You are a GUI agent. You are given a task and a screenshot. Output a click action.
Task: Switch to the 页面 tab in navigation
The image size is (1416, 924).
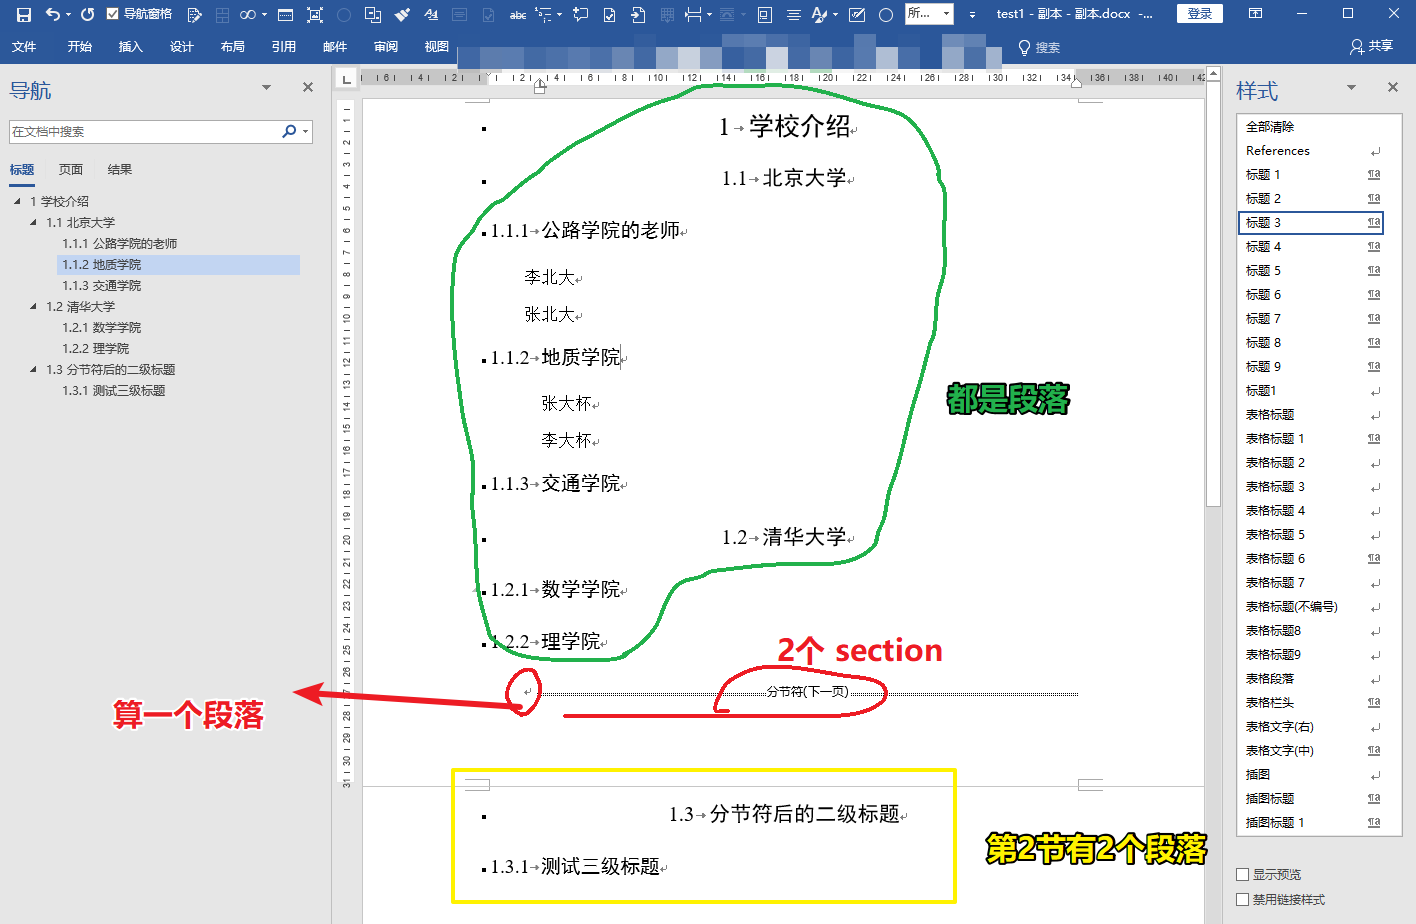(x=71, y=170)
